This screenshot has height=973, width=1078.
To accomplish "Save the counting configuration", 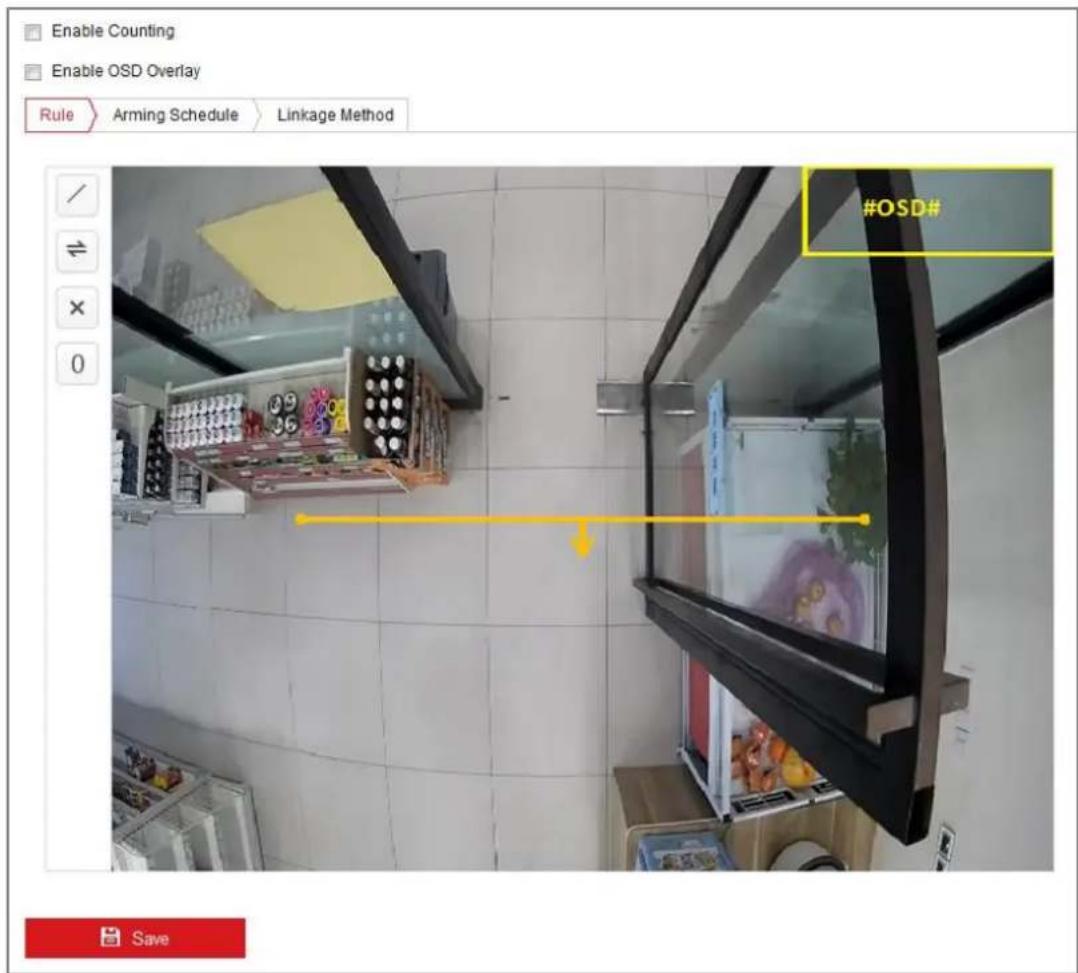I will (x=135, y=938).
